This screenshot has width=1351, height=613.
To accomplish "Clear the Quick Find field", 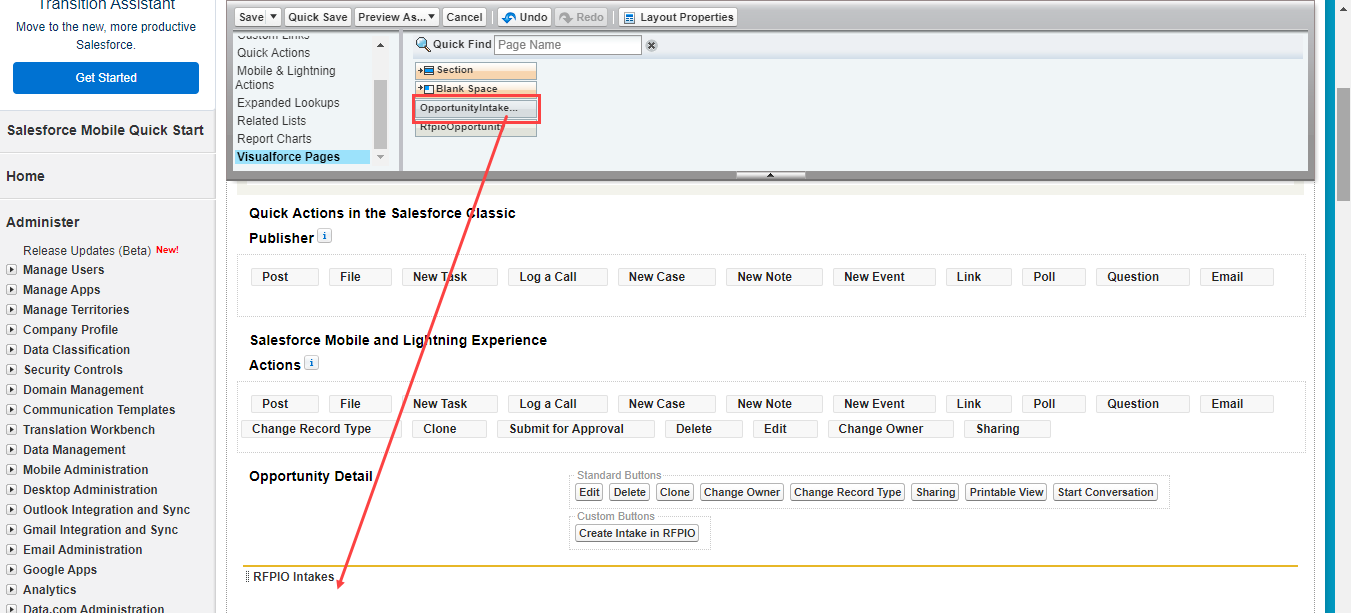I will click(x=651, y=45).
